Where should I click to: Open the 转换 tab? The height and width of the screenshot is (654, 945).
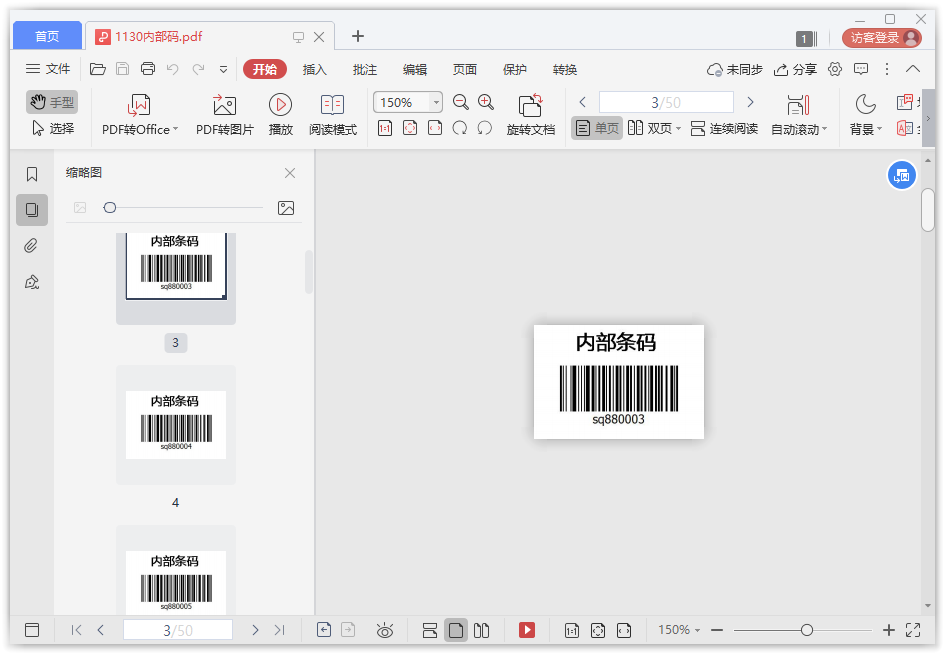565,69
